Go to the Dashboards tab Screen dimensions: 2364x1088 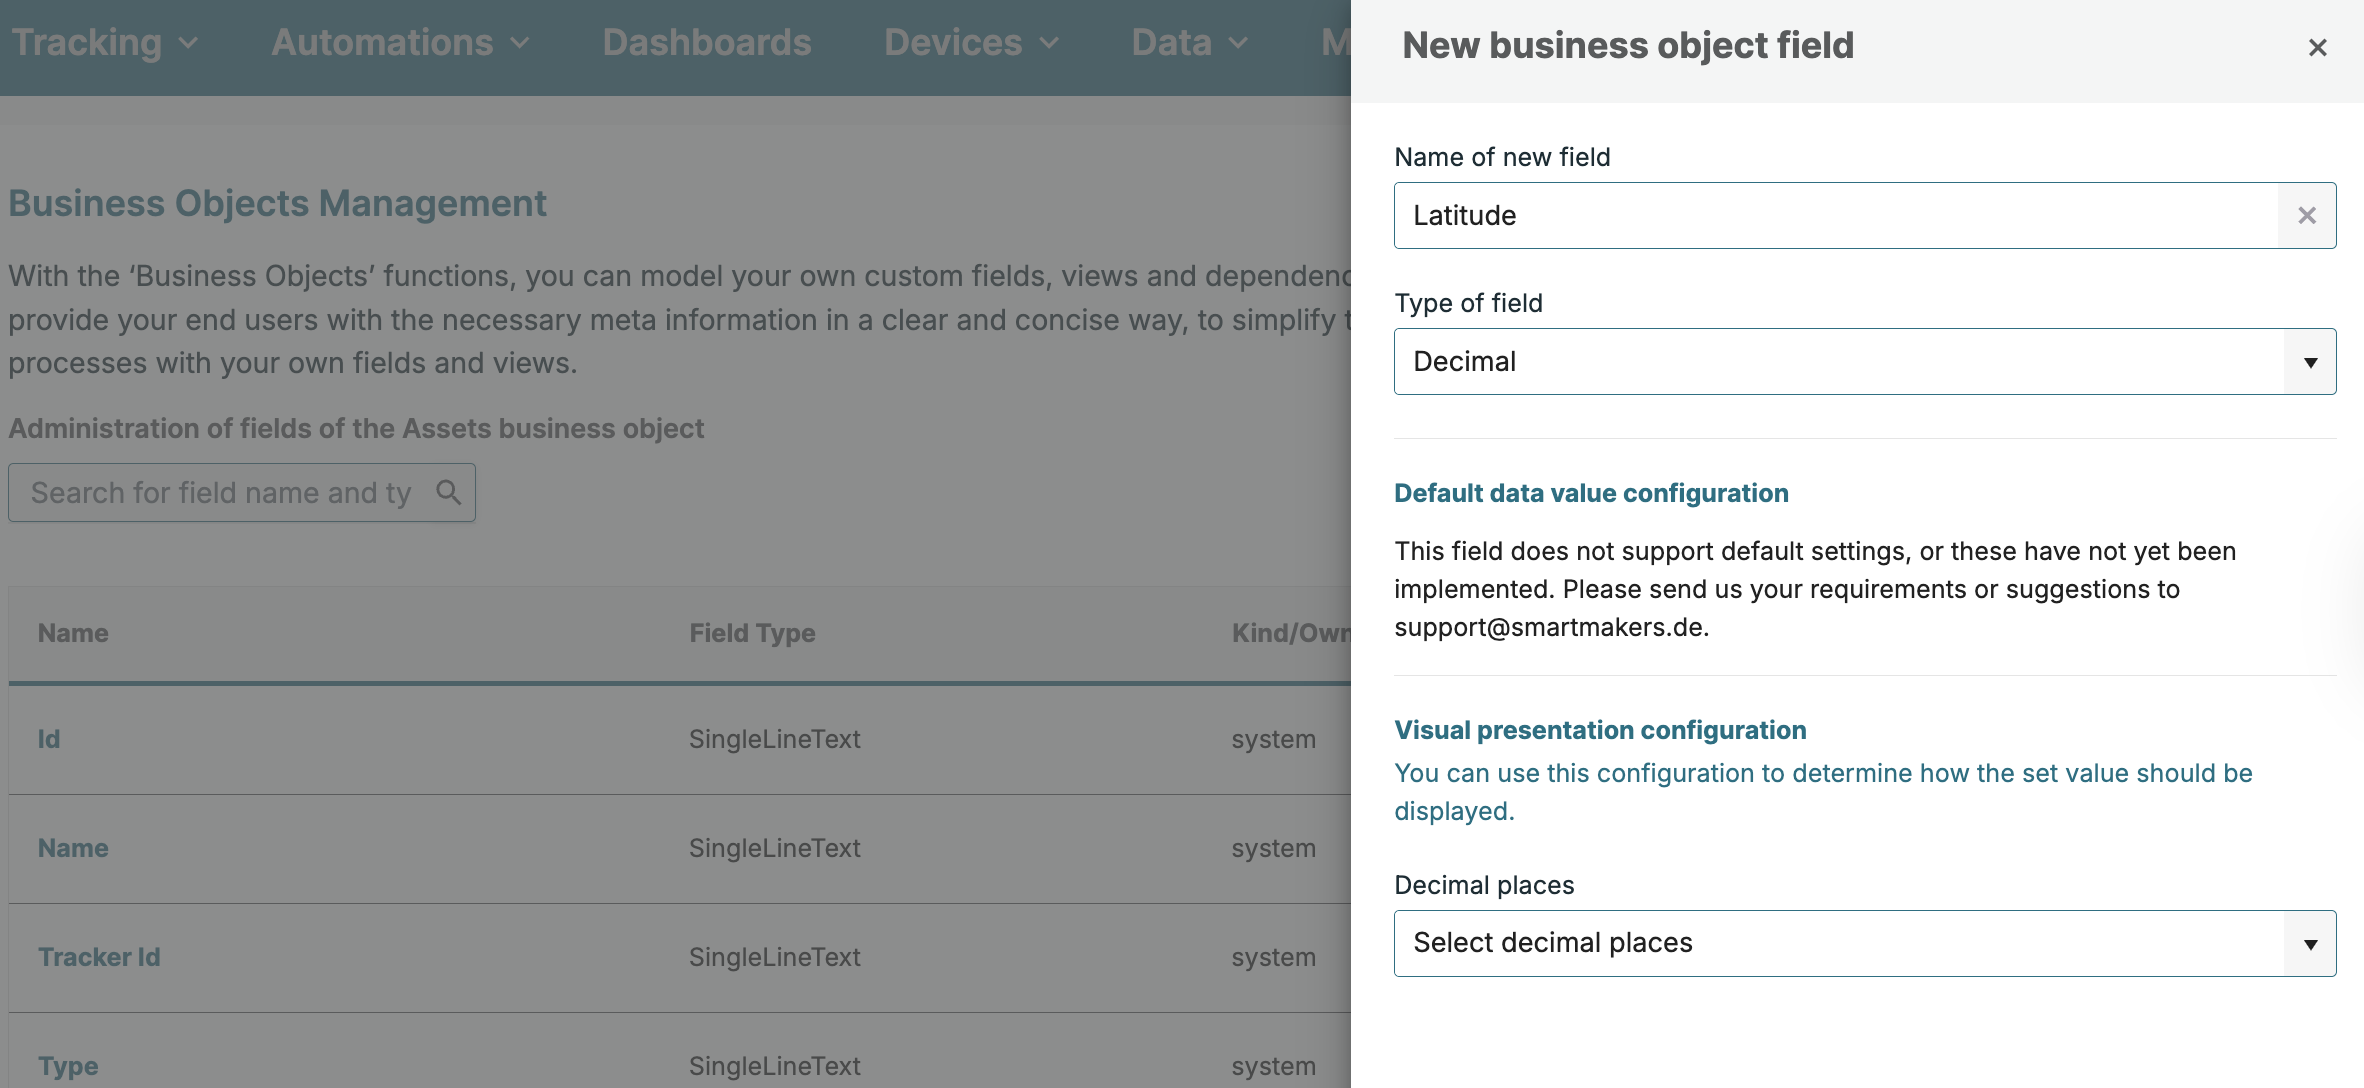click(706, 43)
